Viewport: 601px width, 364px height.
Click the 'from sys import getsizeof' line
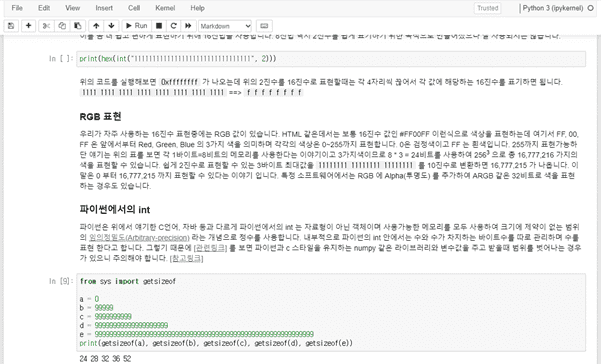128,281
